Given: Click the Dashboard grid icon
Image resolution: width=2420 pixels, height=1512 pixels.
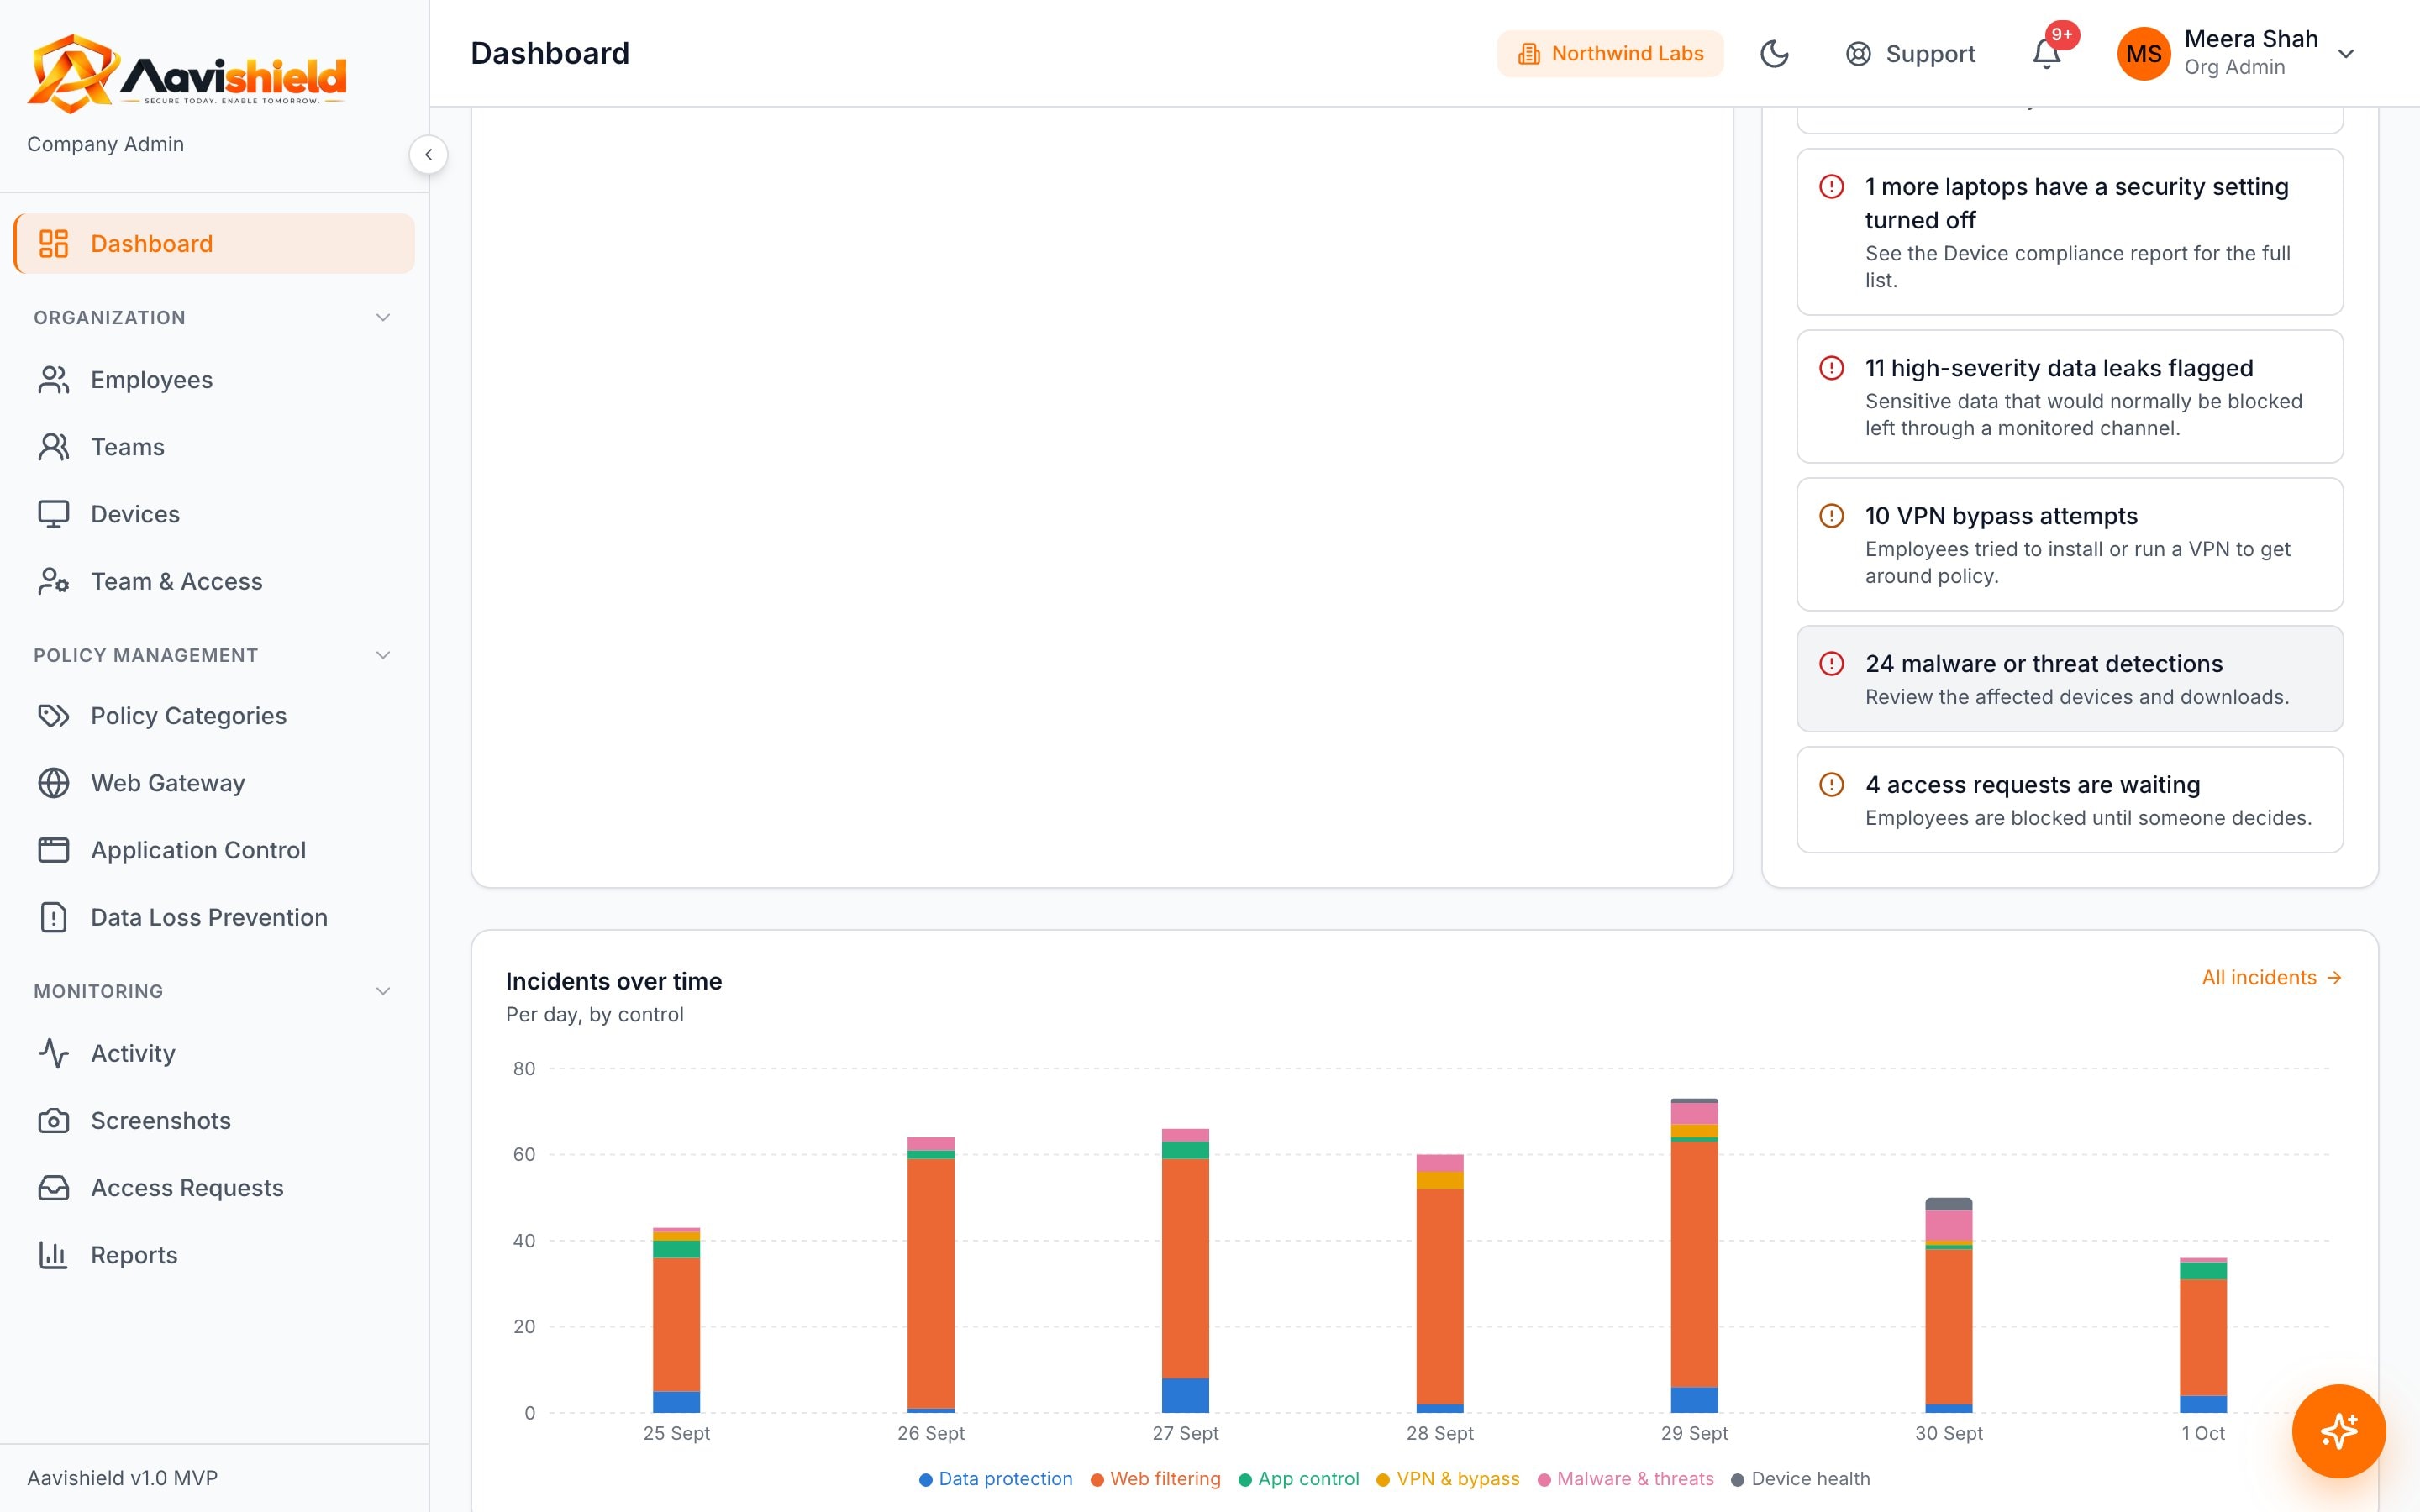Looking at the screenshot, I should 53,243.
